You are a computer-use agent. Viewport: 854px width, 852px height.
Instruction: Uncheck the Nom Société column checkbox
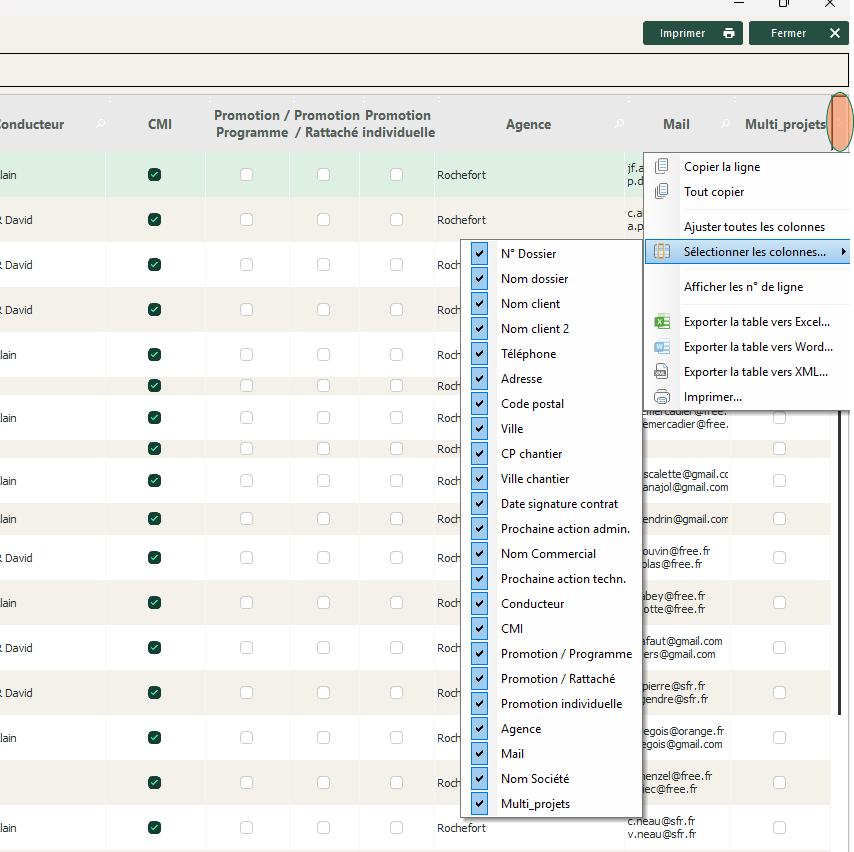coord(480,779)
